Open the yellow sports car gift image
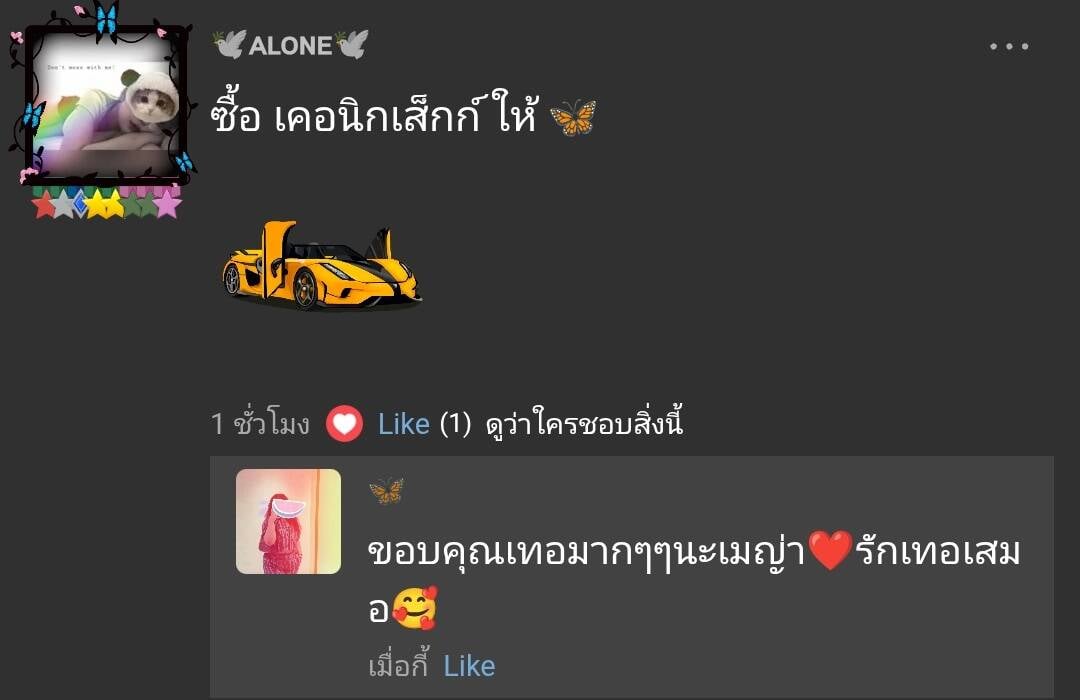The width and height of the screenshot is (1080, 700). pos(321,265)
